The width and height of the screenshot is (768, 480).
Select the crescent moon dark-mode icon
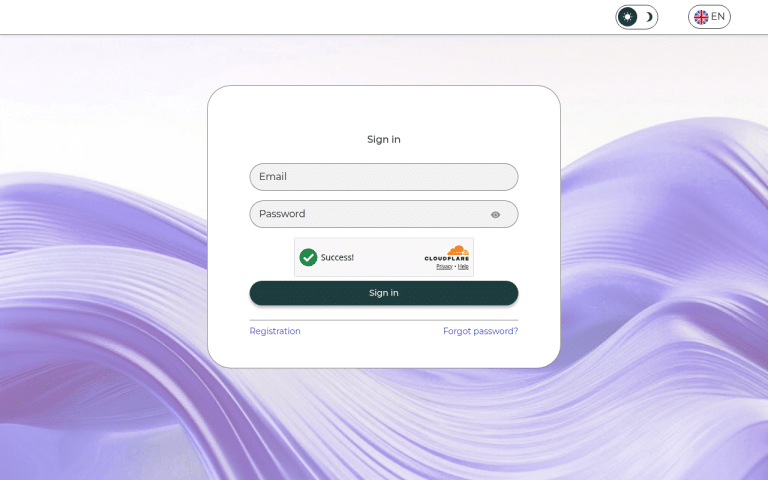click(648, 17)
